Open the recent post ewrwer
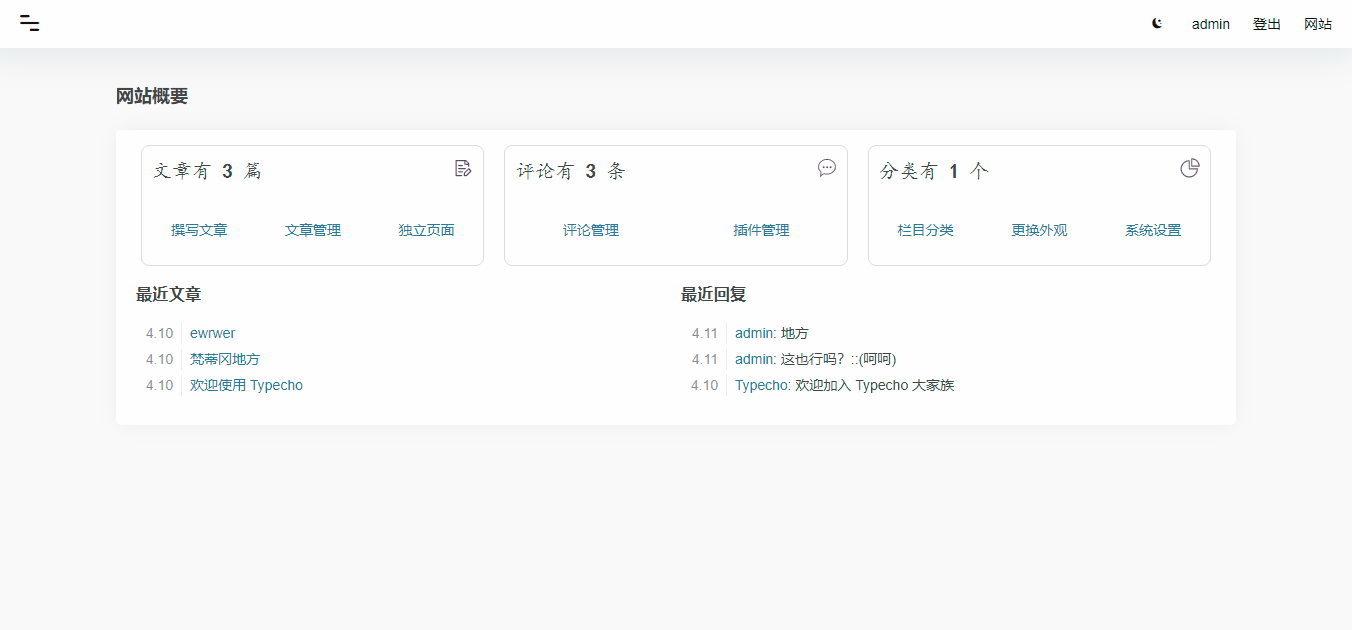The image size is (1352, 630). click(213, 332)
